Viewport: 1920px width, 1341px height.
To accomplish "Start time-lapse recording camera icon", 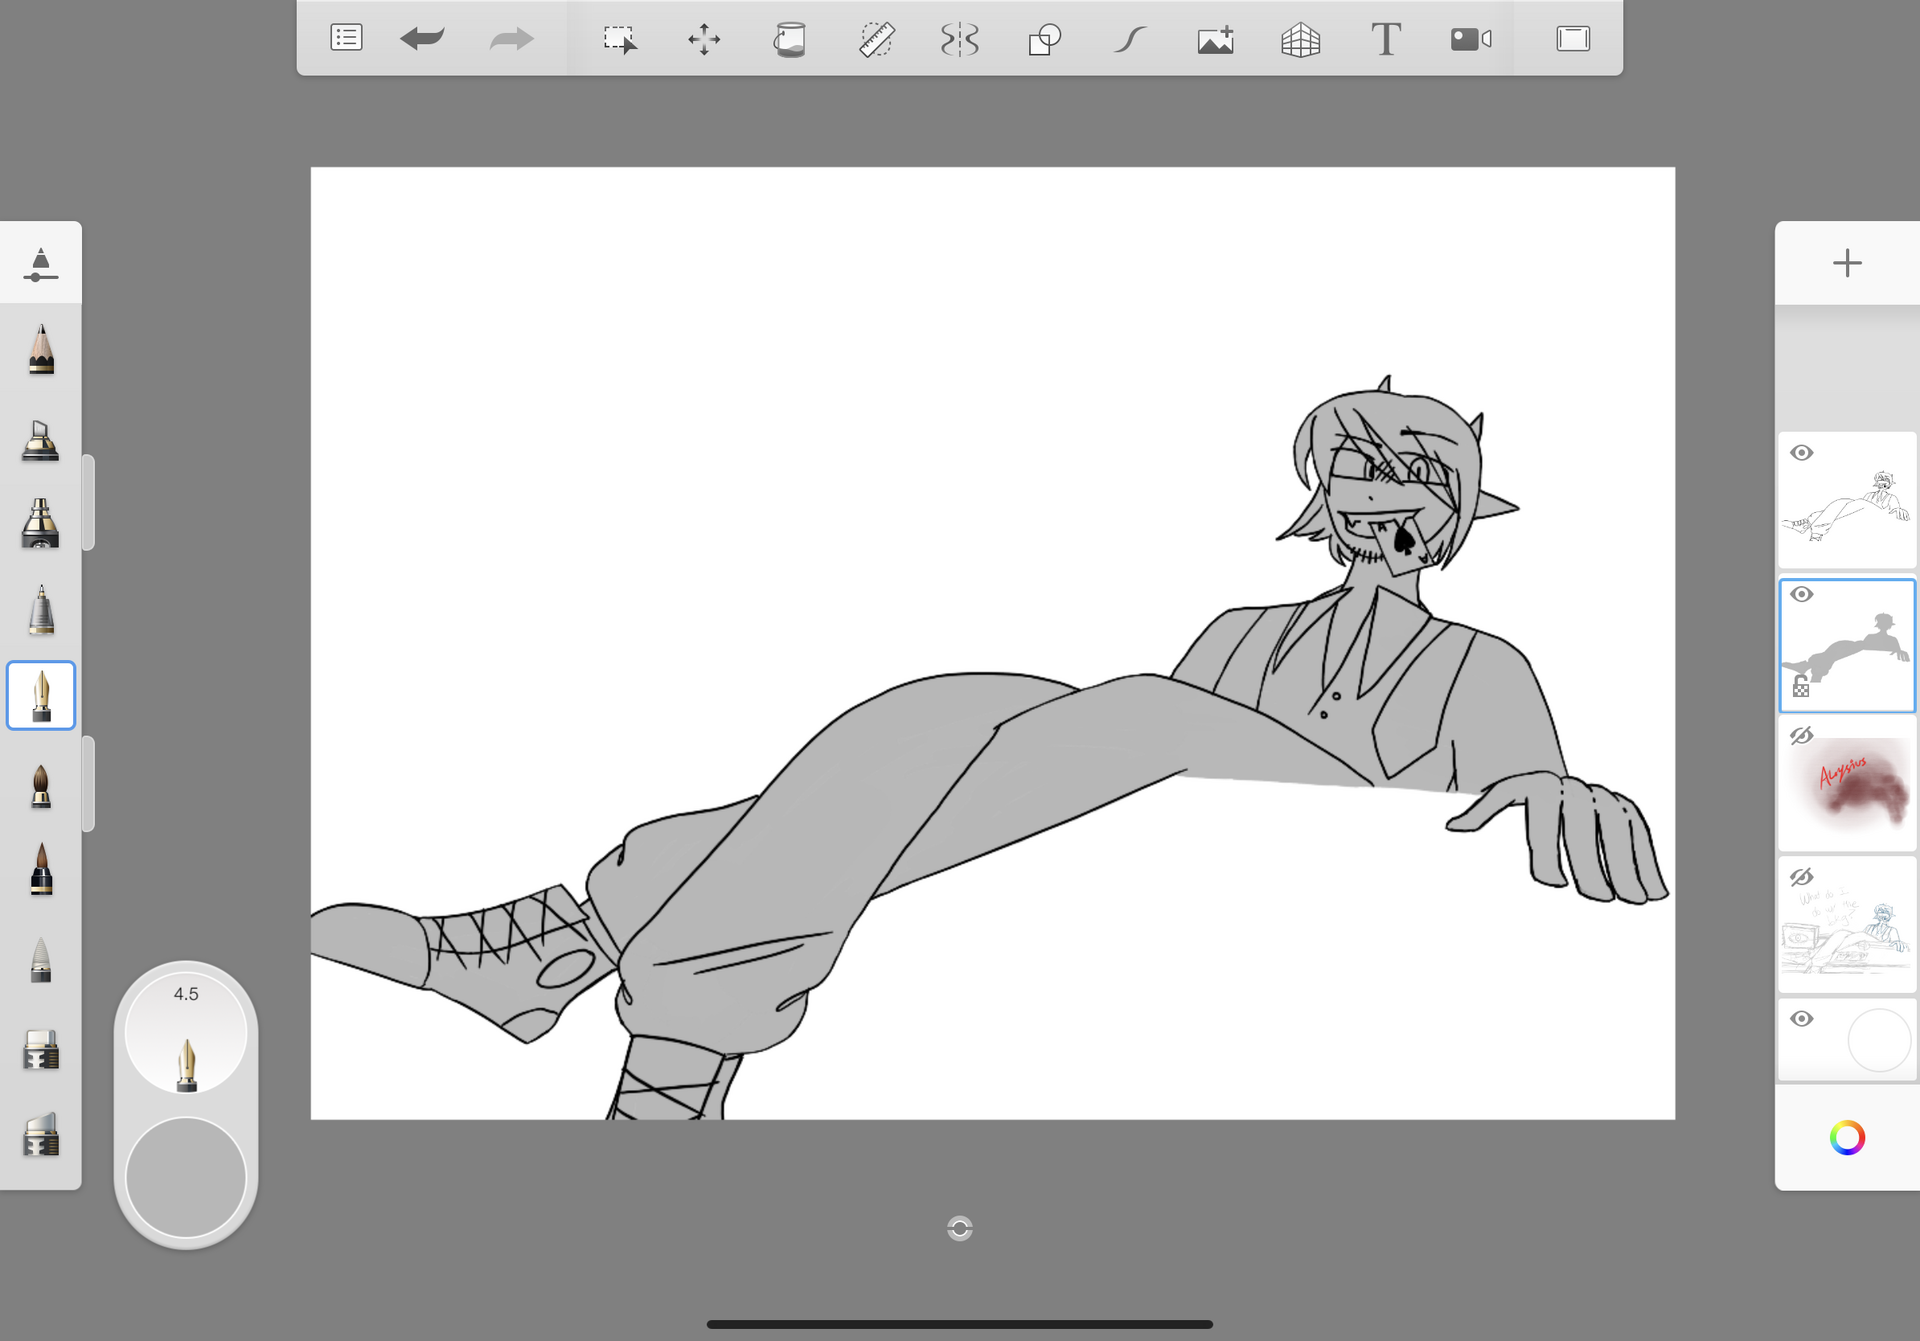I will pos(1471,39).
